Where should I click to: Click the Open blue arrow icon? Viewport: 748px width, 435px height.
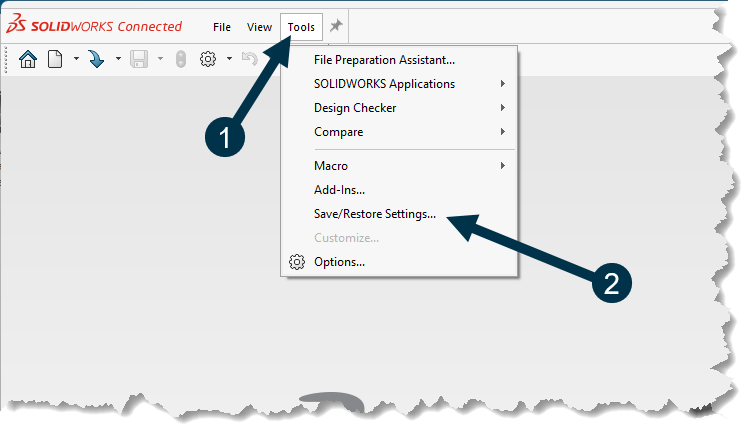96,59
